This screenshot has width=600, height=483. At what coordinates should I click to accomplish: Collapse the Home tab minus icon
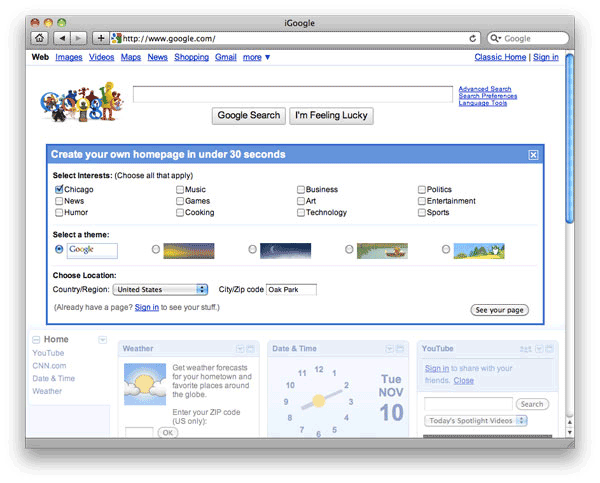click(36, 339)
